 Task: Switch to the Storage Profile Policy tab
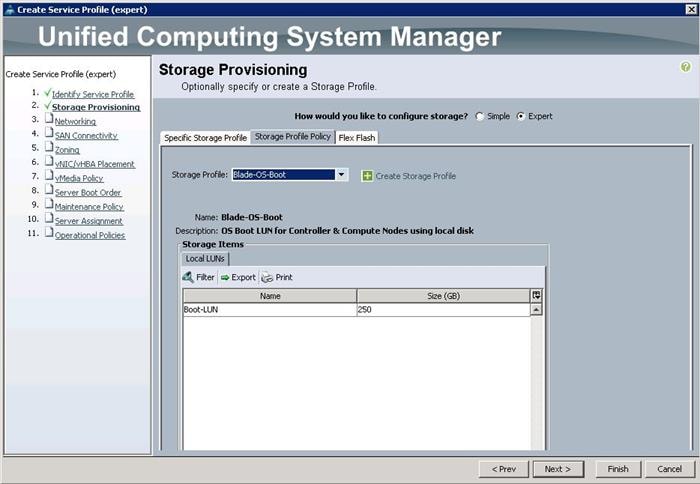[x=293, y=137]
